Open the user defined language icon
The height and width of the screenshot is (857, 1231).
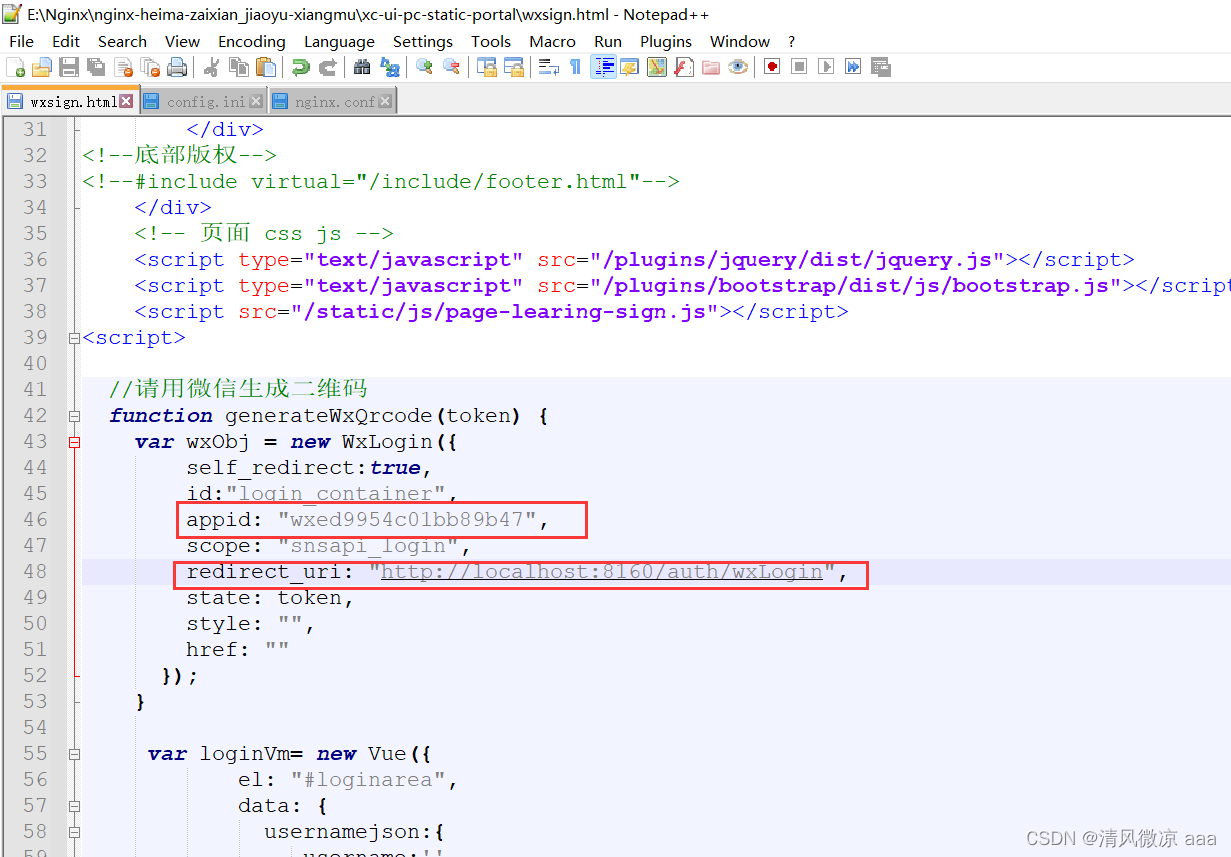coord(629,67)
